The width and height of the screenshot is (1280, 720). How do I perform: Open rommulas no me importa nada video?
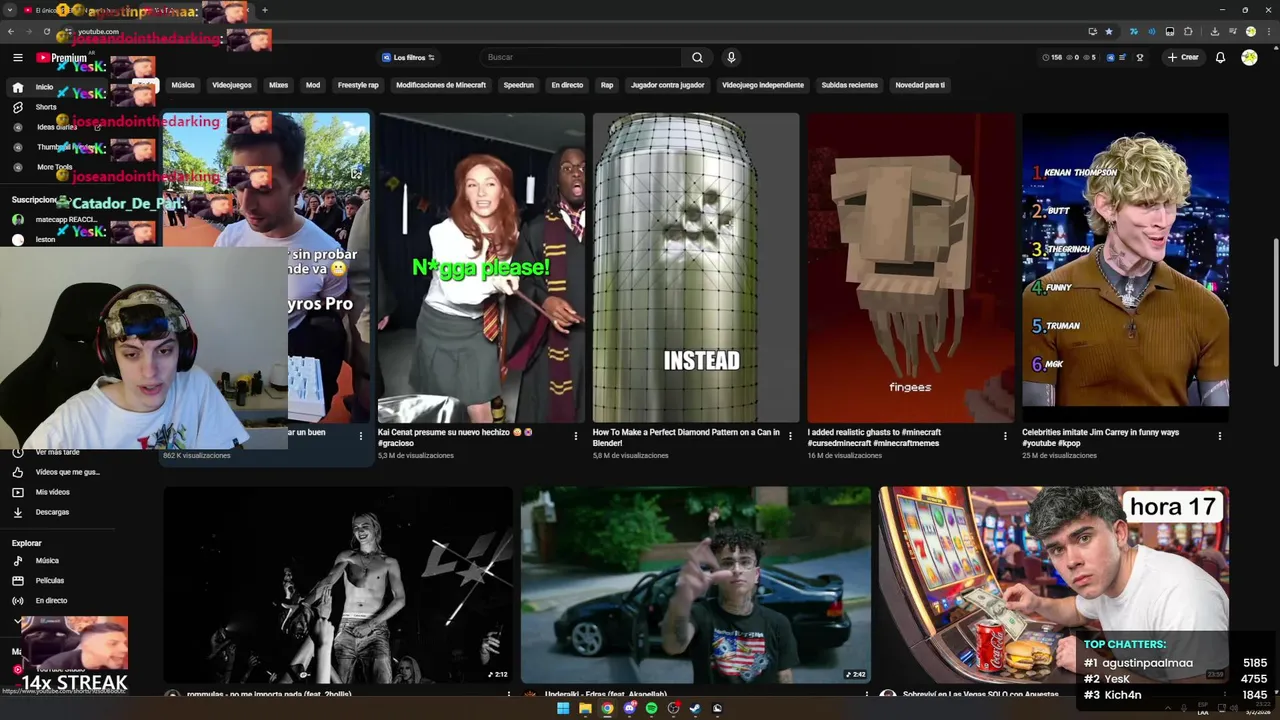pos(338,585)
